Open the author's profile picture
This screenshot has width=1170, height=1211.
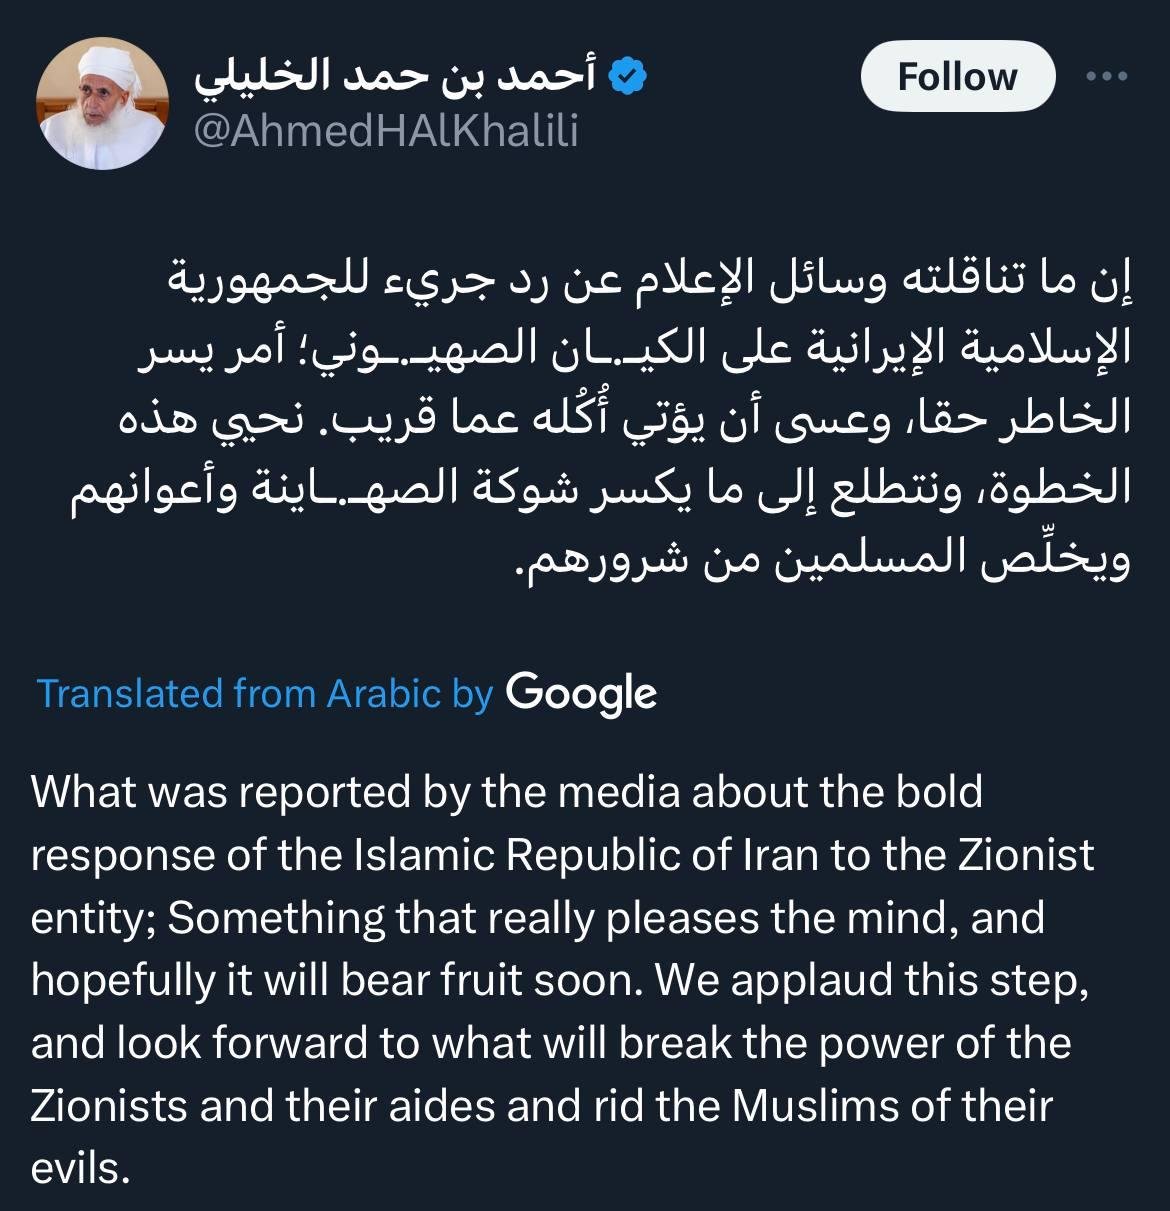tap(102, 103)
